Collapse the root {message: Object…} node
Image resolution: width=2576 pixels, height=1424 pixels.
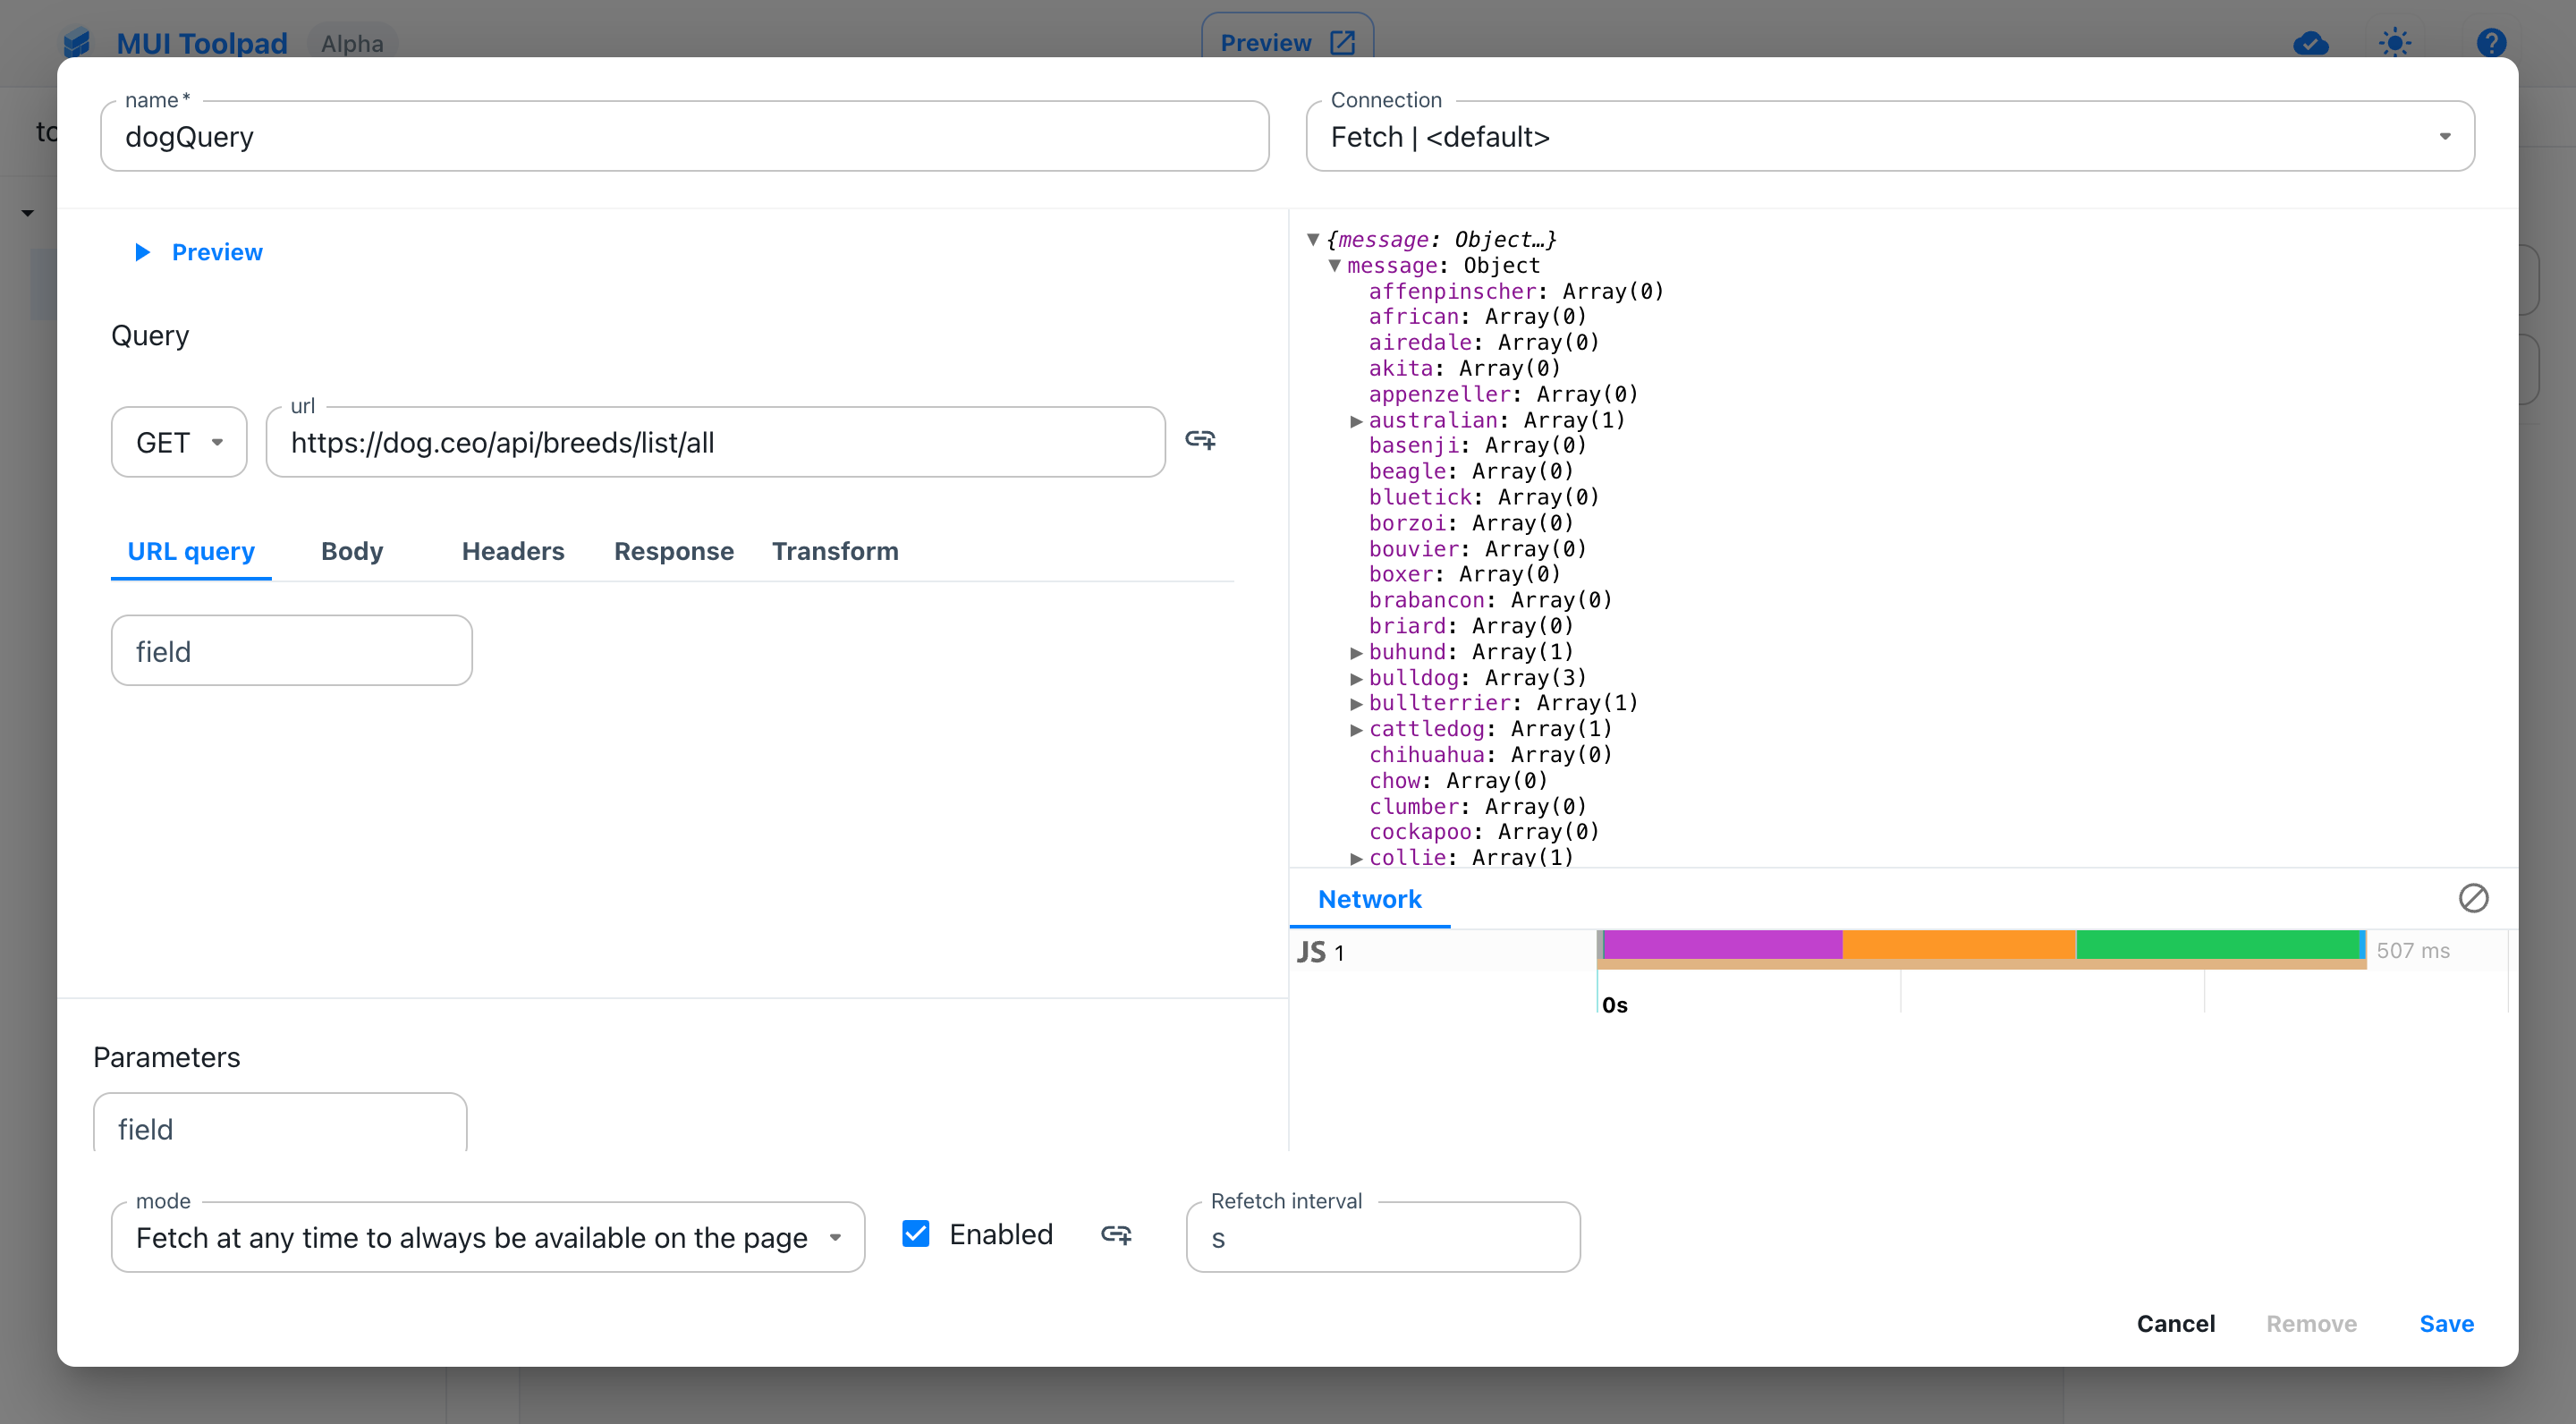(1313, 240)
